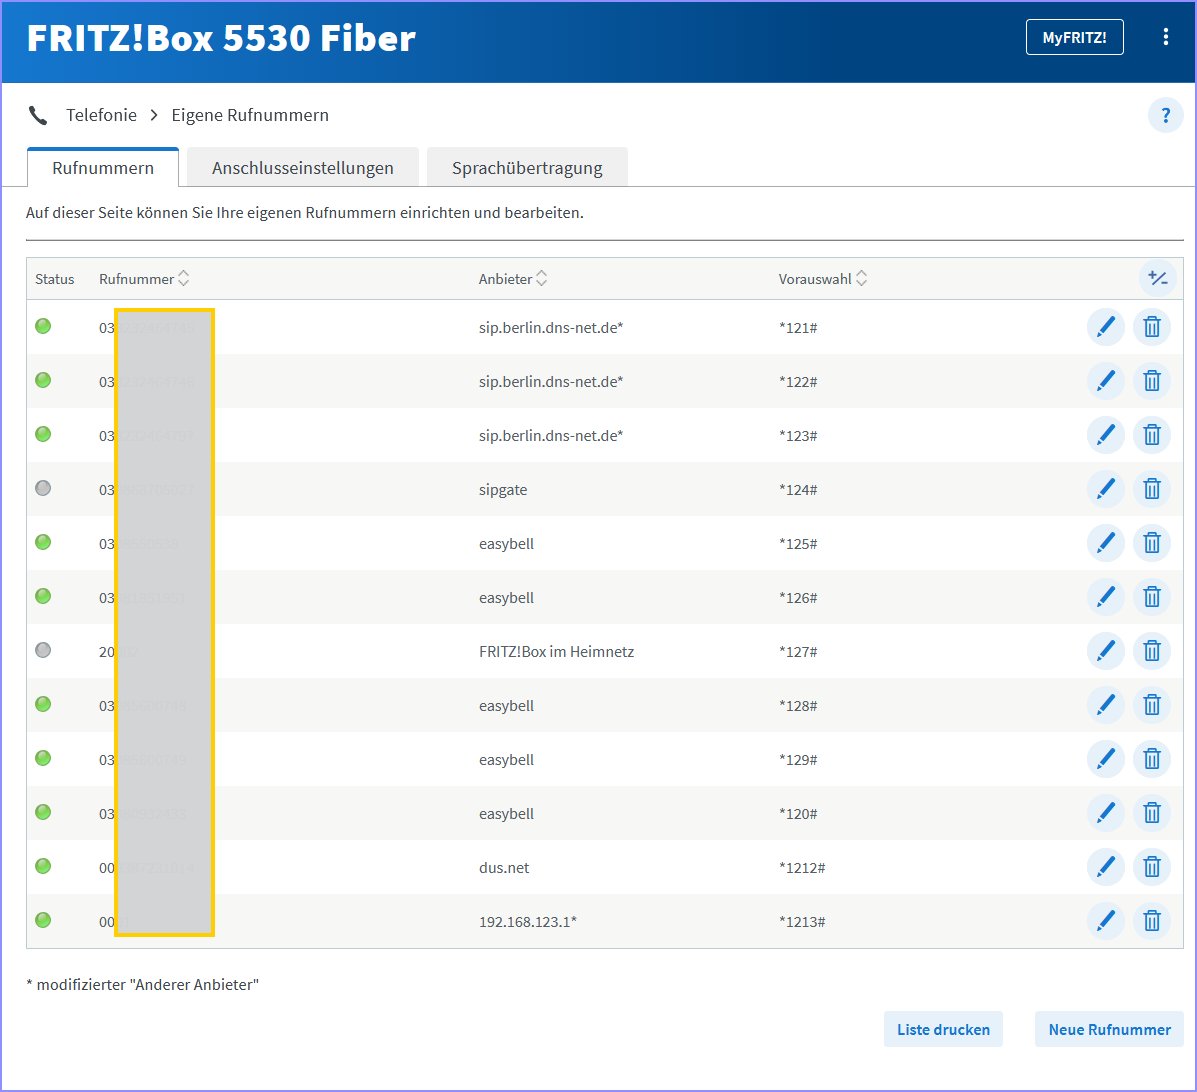The width and height of the screenshot is (1197, 1092).
Task: Click the green status dot for dus.net
Action: point(44,866)
